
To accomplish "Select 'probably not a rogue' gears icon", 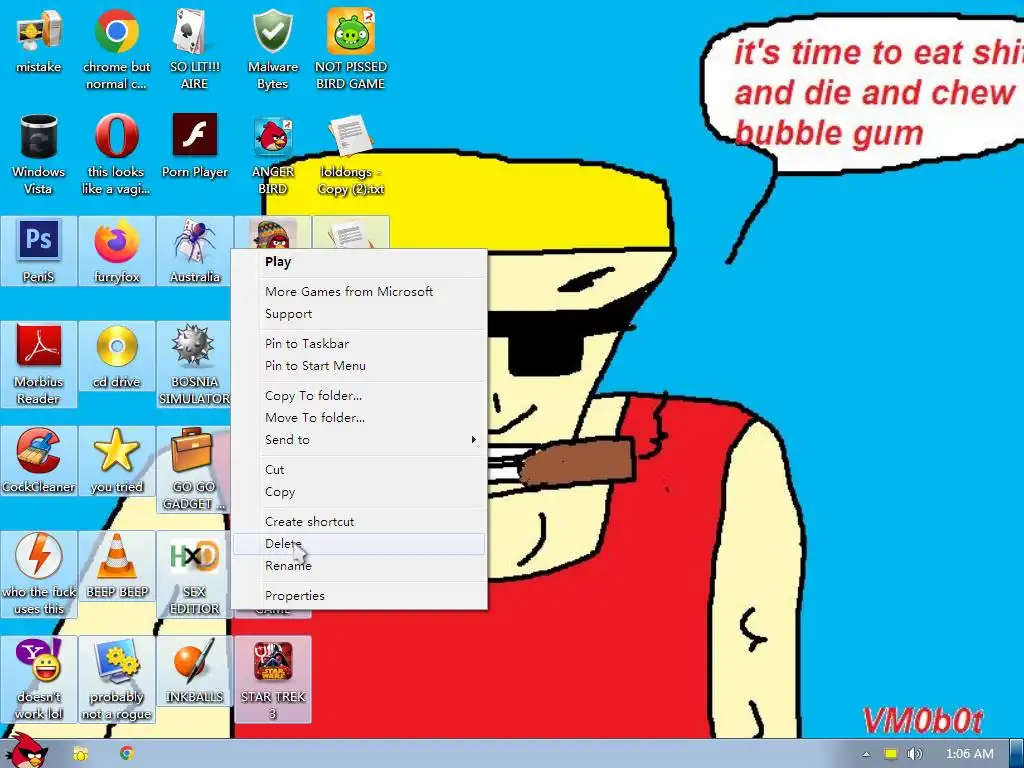I will pyautogui.click(x=116, y=680).
